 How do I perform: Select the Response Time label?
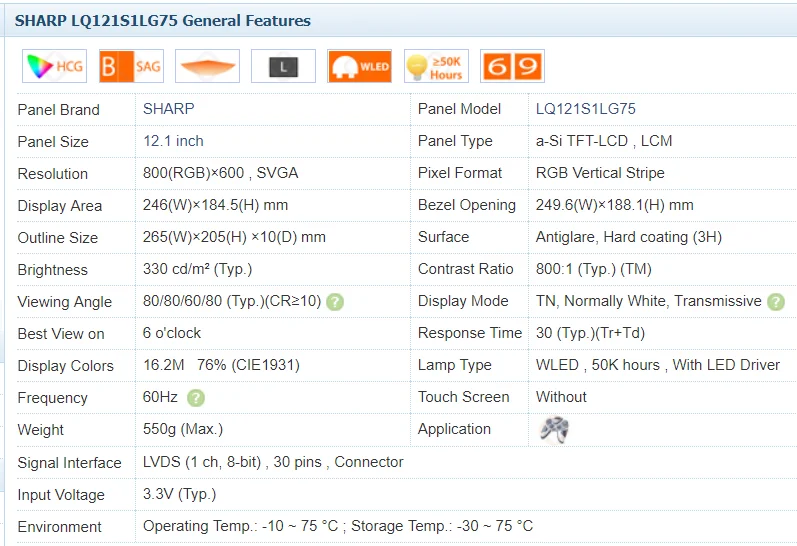click(x=470, y=333)
